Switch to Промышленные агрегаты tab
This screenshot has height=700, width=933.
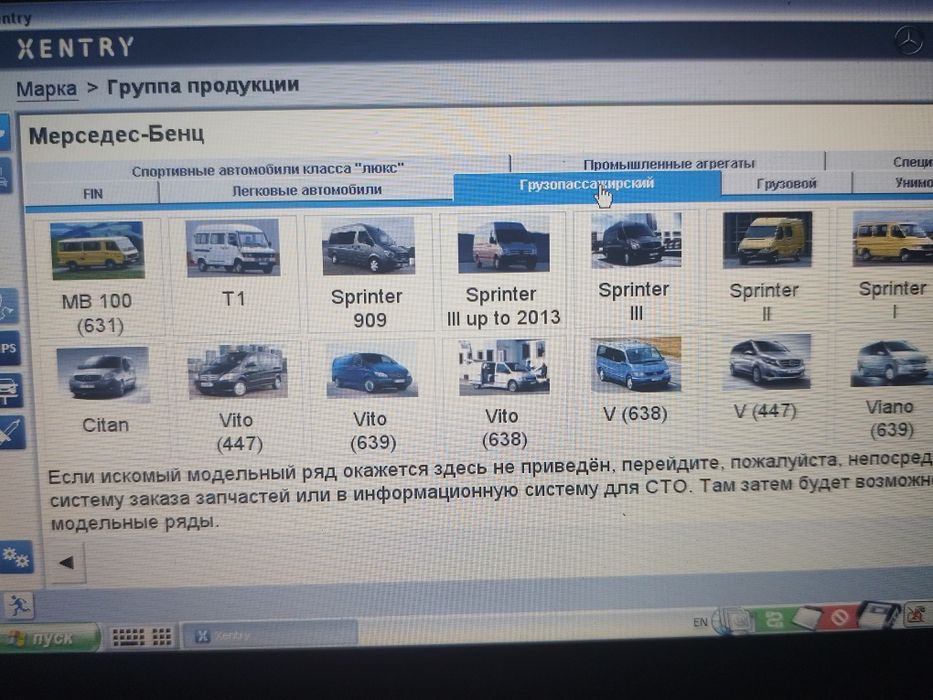669,163
